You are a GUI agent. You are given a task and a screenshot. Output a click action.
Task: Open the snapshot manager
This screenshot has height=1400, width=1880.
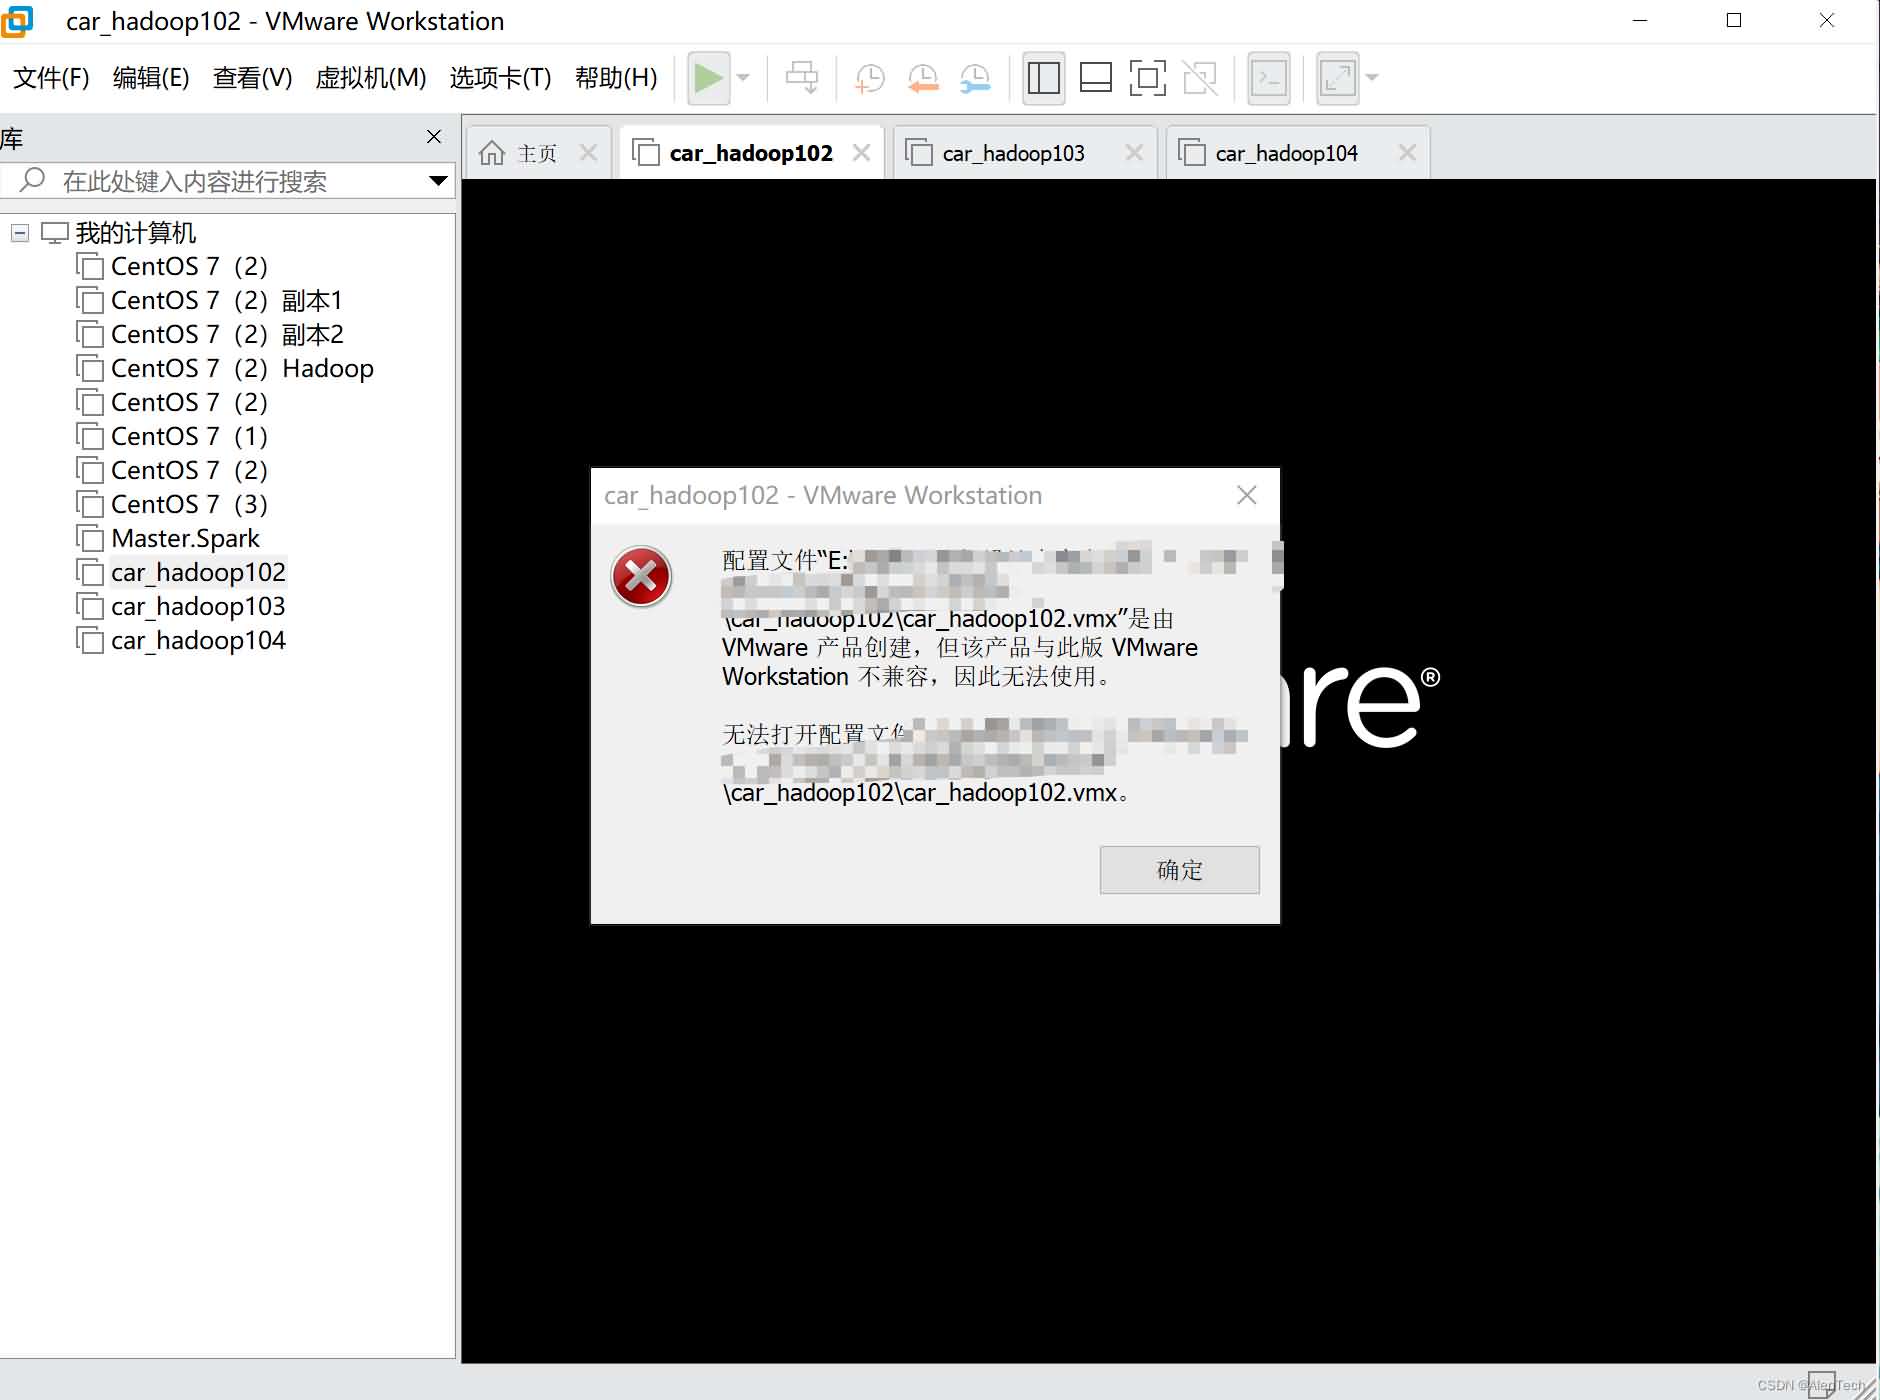(975, 77)
